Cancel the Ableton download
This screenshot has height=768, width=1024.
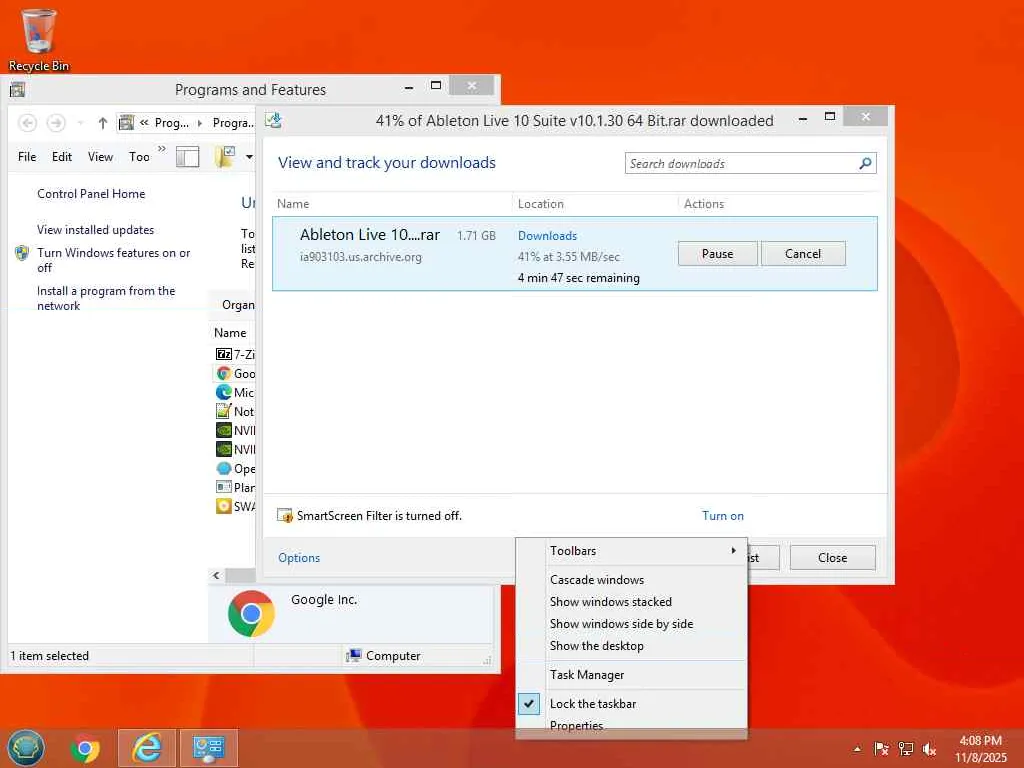(x=803, y=253)
